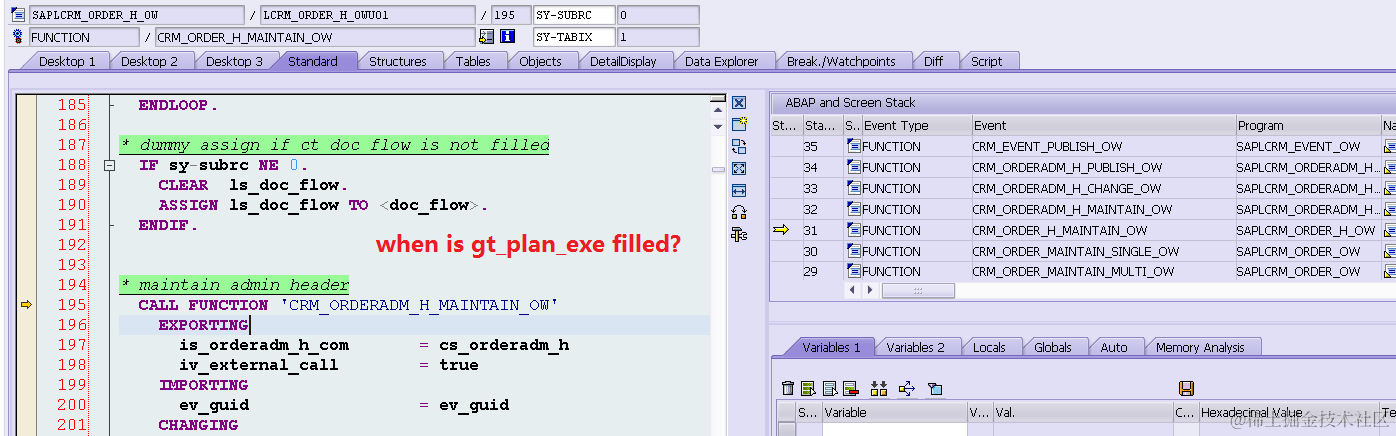1396x436 pixels.
Task: Click the tool settings icon beside editor
Action: [739, 234]
